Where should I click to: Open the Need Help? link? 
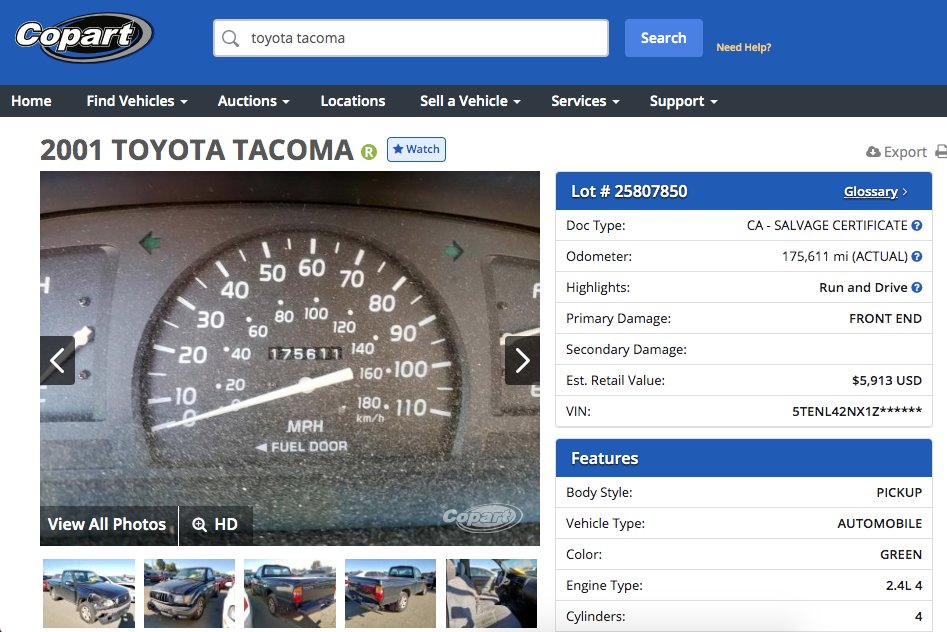coord(743,47)
